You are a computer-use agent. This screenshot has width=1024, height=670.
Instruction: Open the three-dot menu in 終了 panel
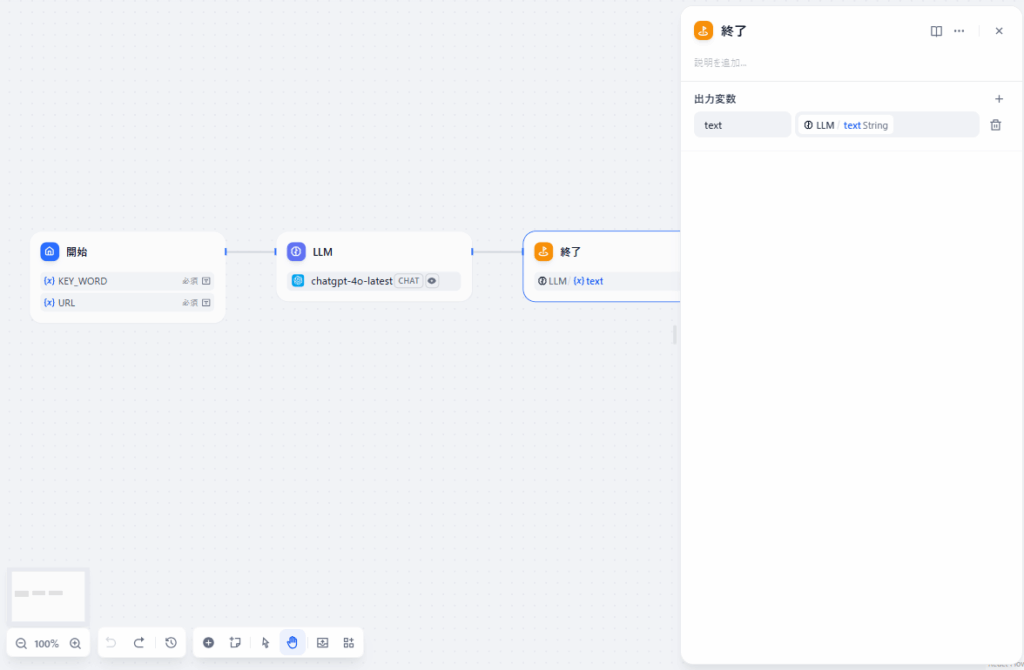(959, 31)
